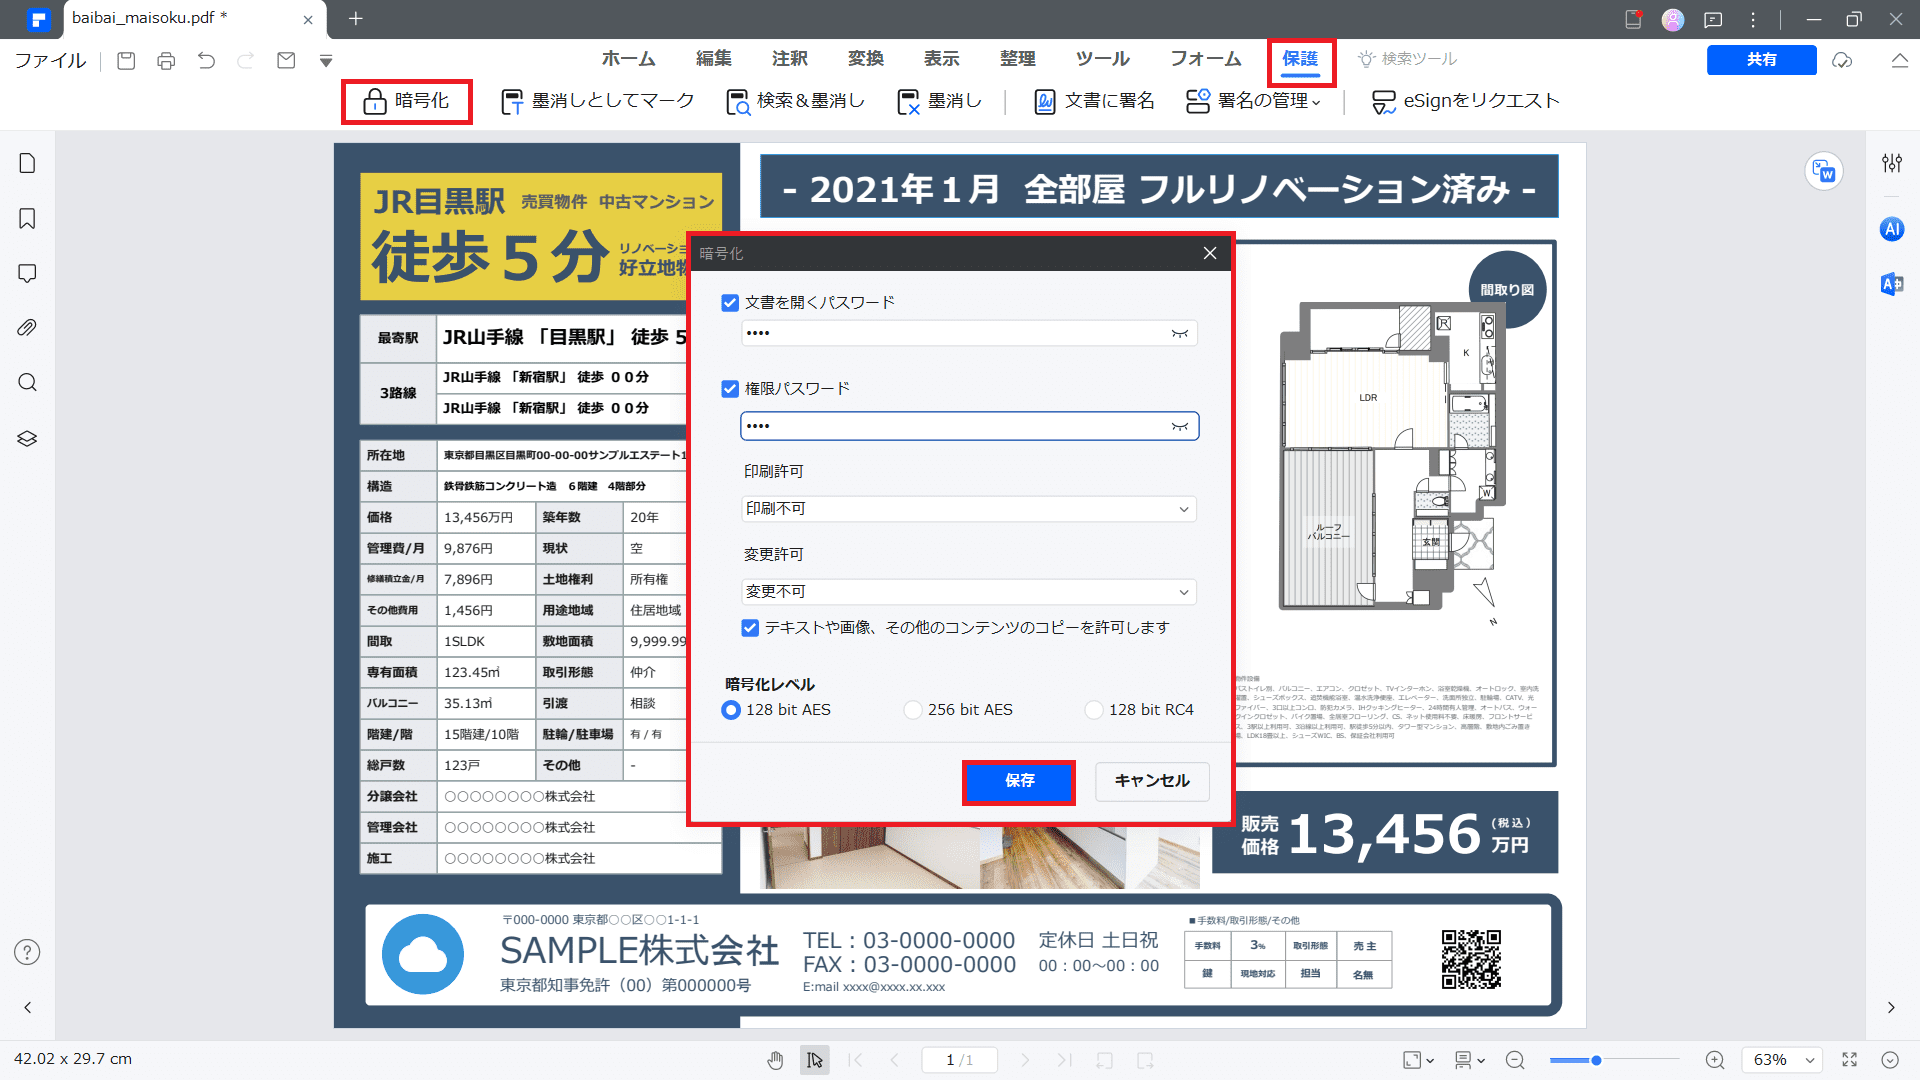Screen dimensions: 1920x1080
Task: Click the notification icon in title bar
Action: point(1633,19)
